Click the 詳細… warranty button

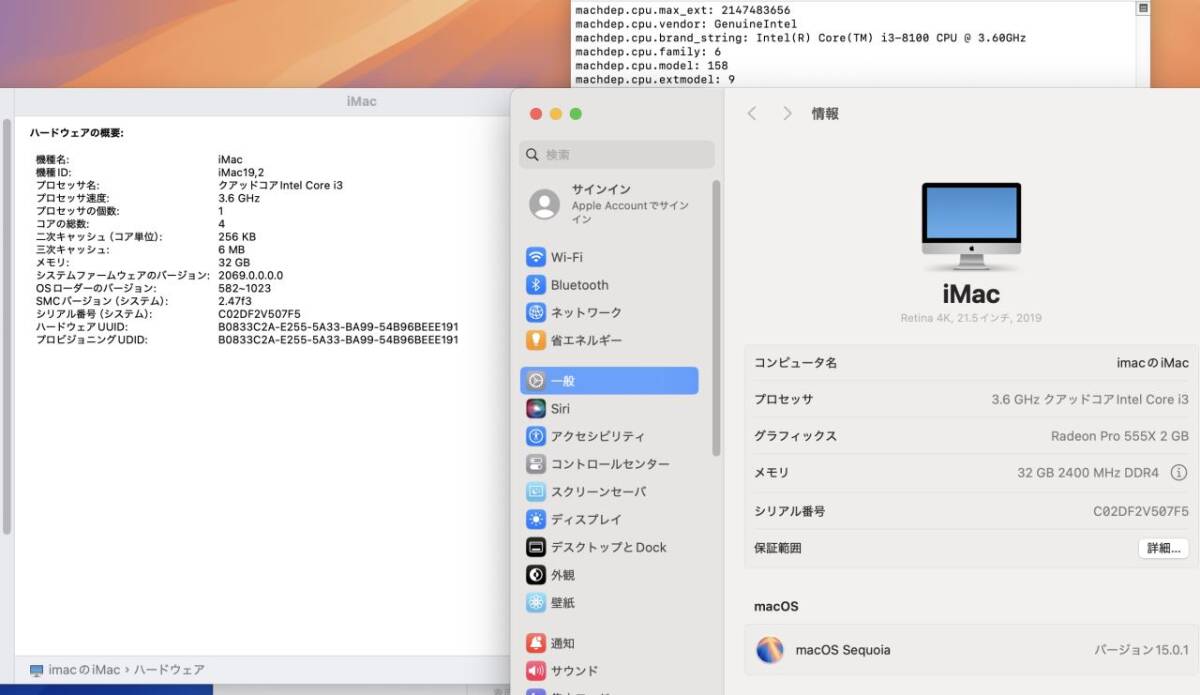click(x=1163, y=548)
